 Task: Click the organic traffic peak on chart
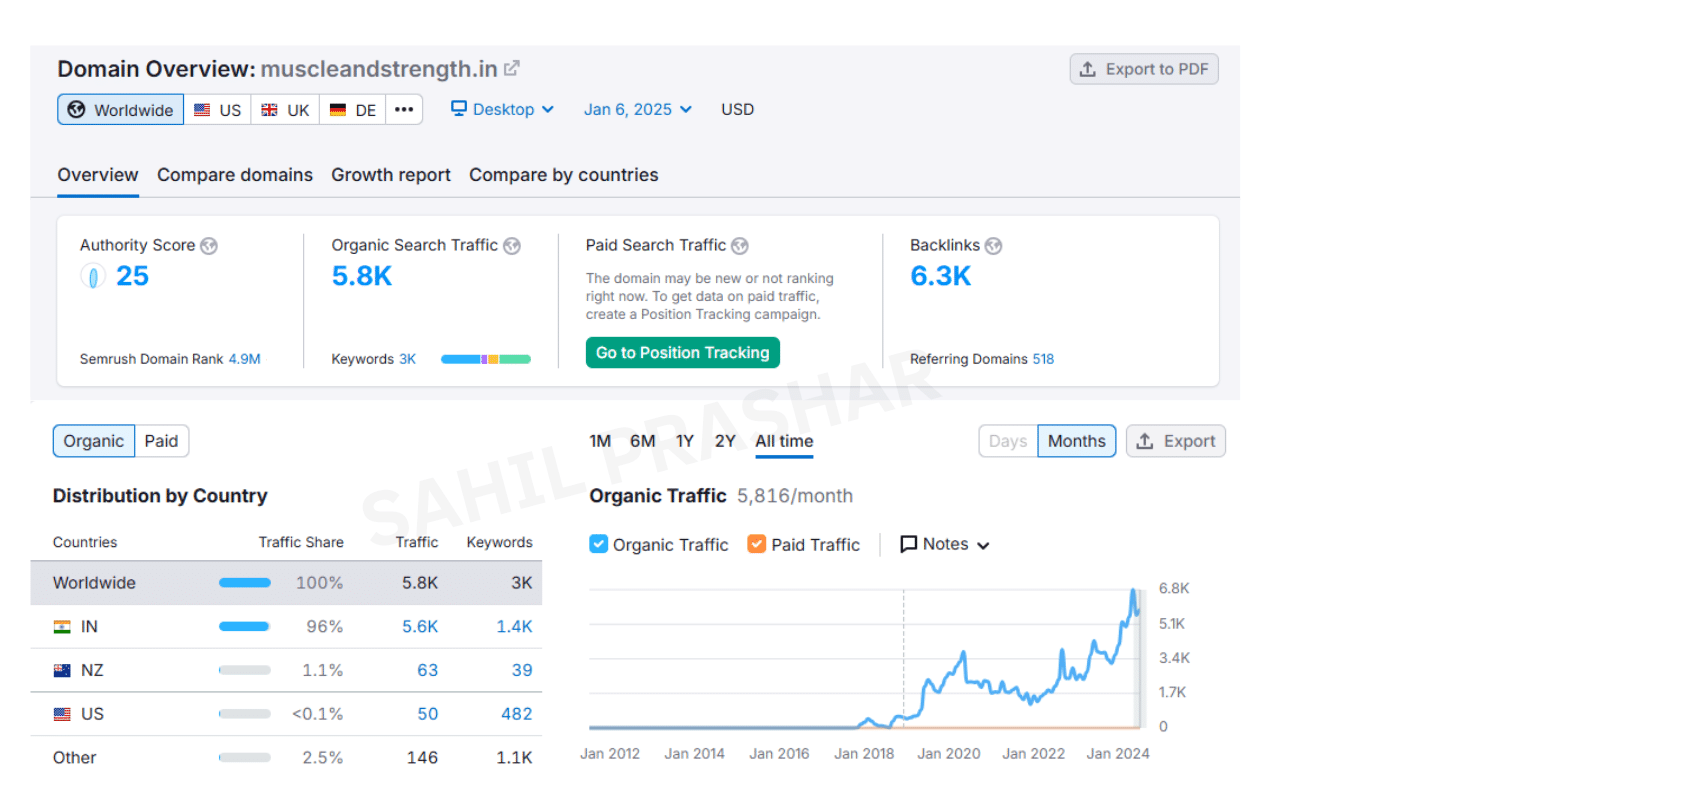pyautogui.click(x=1134, y=591)
